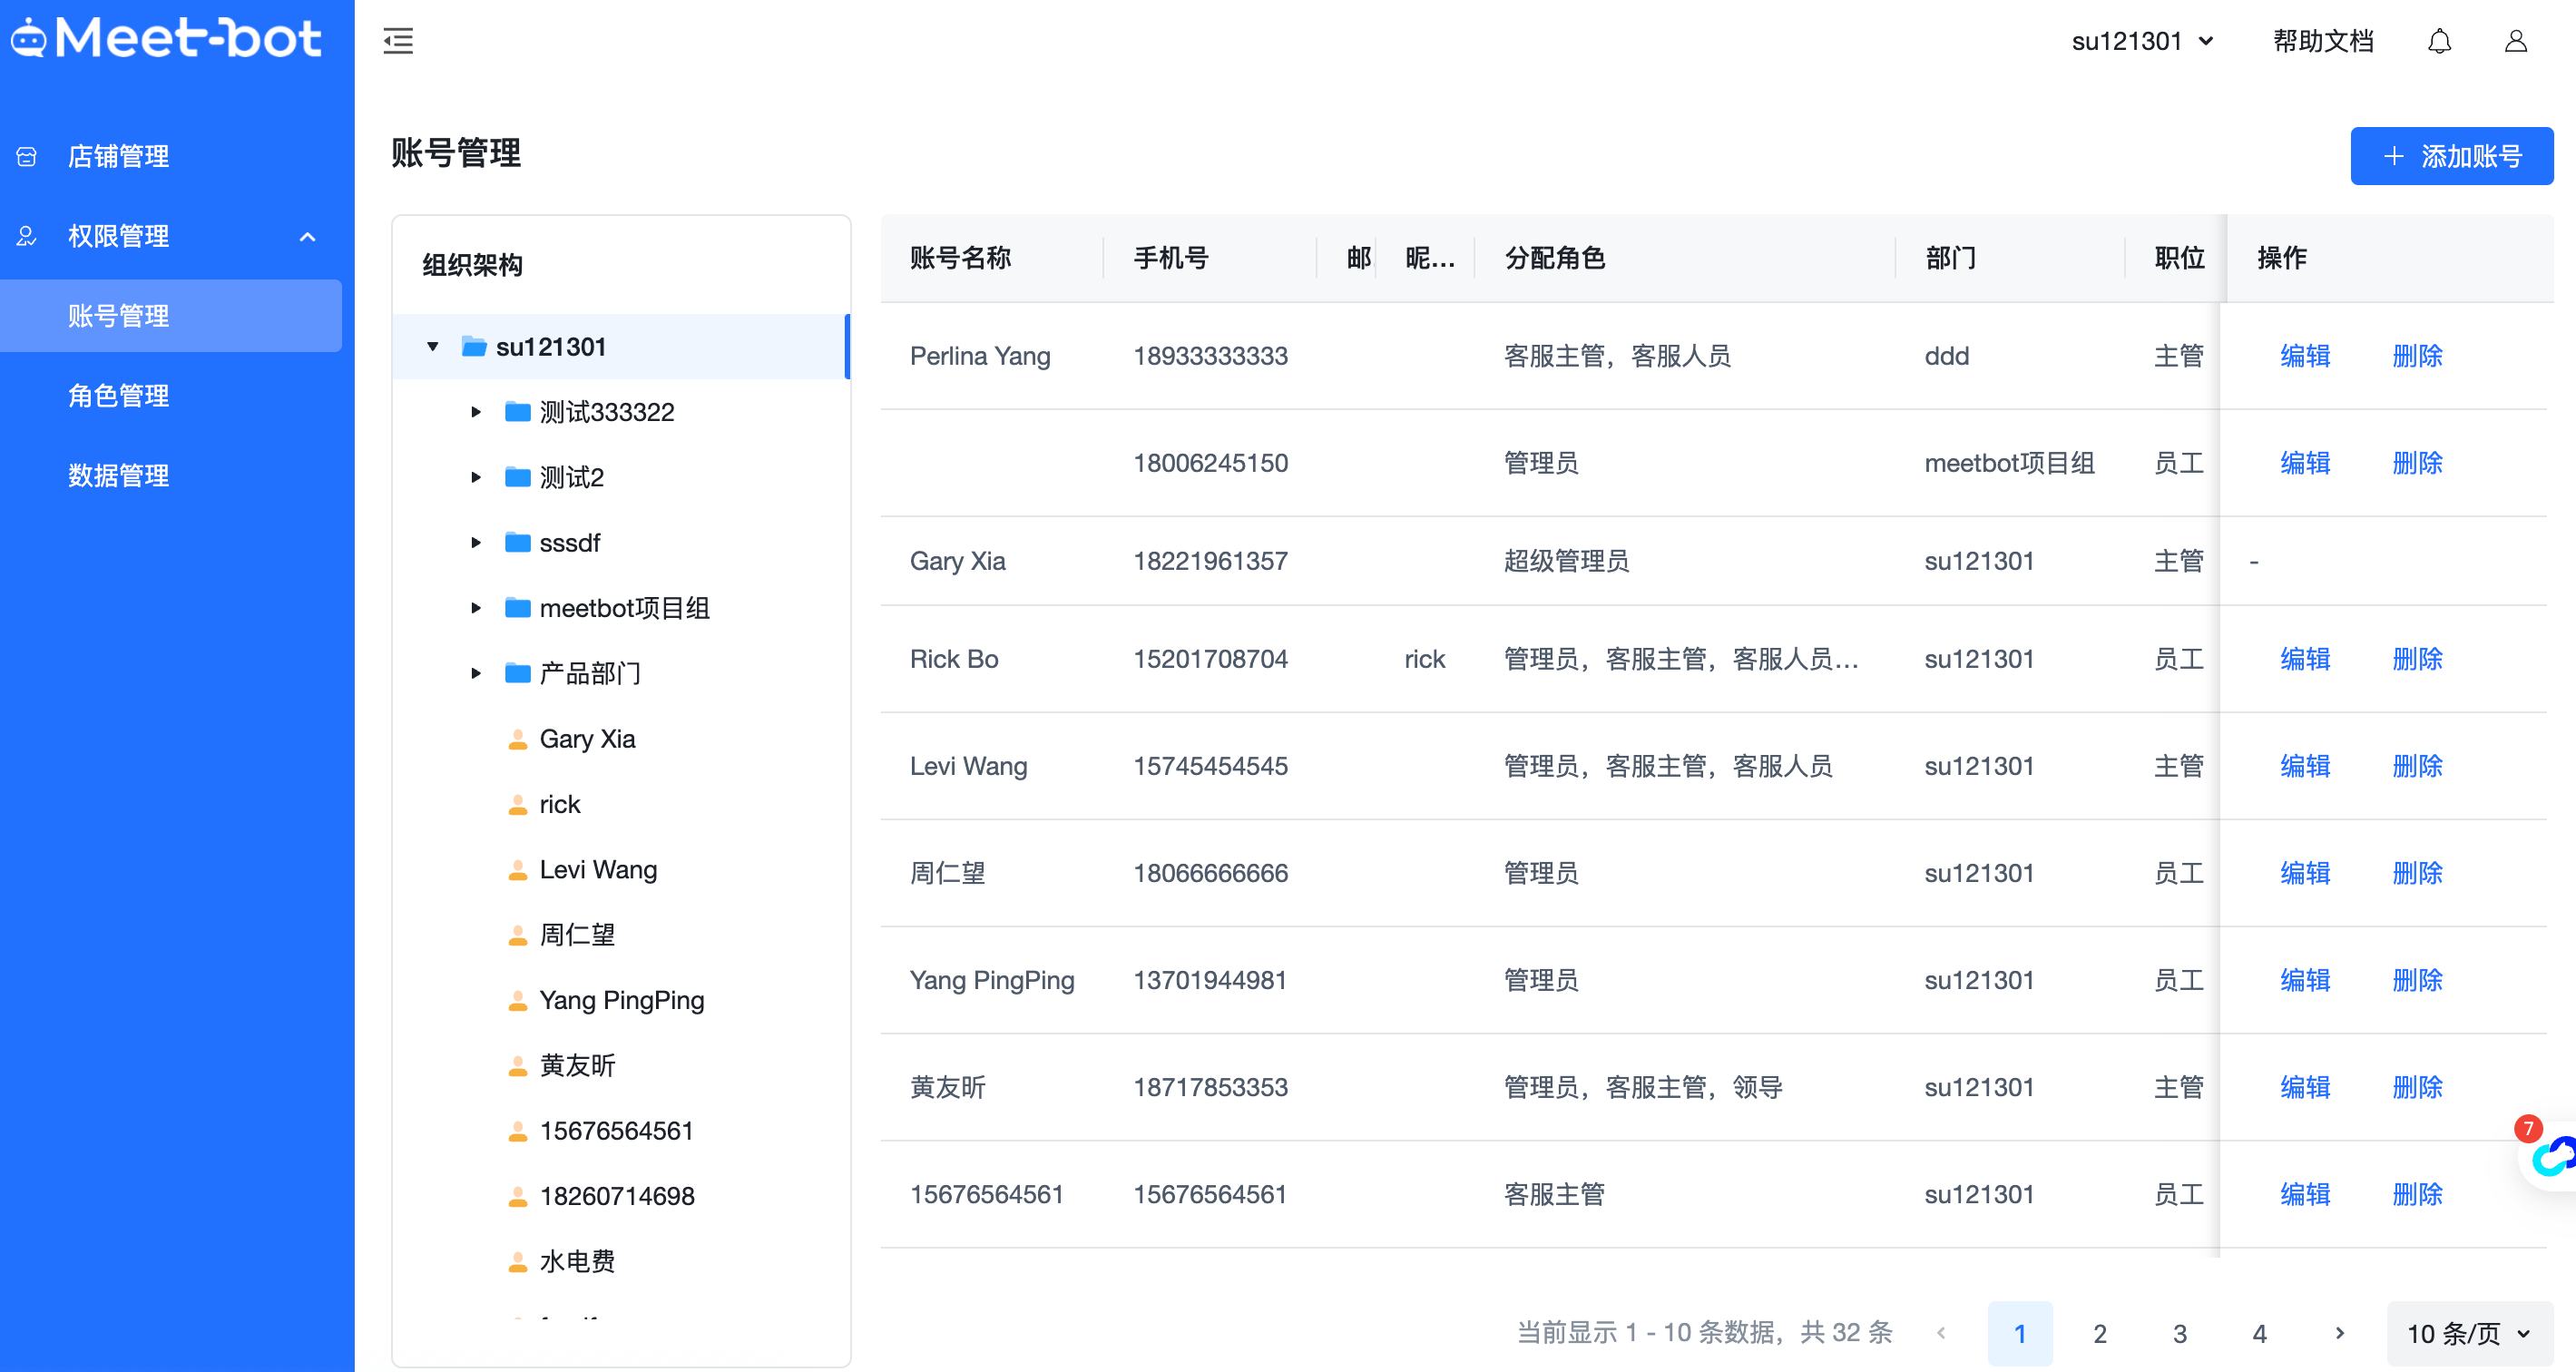Open notifications via the bell icon
Image resolution: width=2576 pixels, height=1372 pixels.
pos(2439,41)
